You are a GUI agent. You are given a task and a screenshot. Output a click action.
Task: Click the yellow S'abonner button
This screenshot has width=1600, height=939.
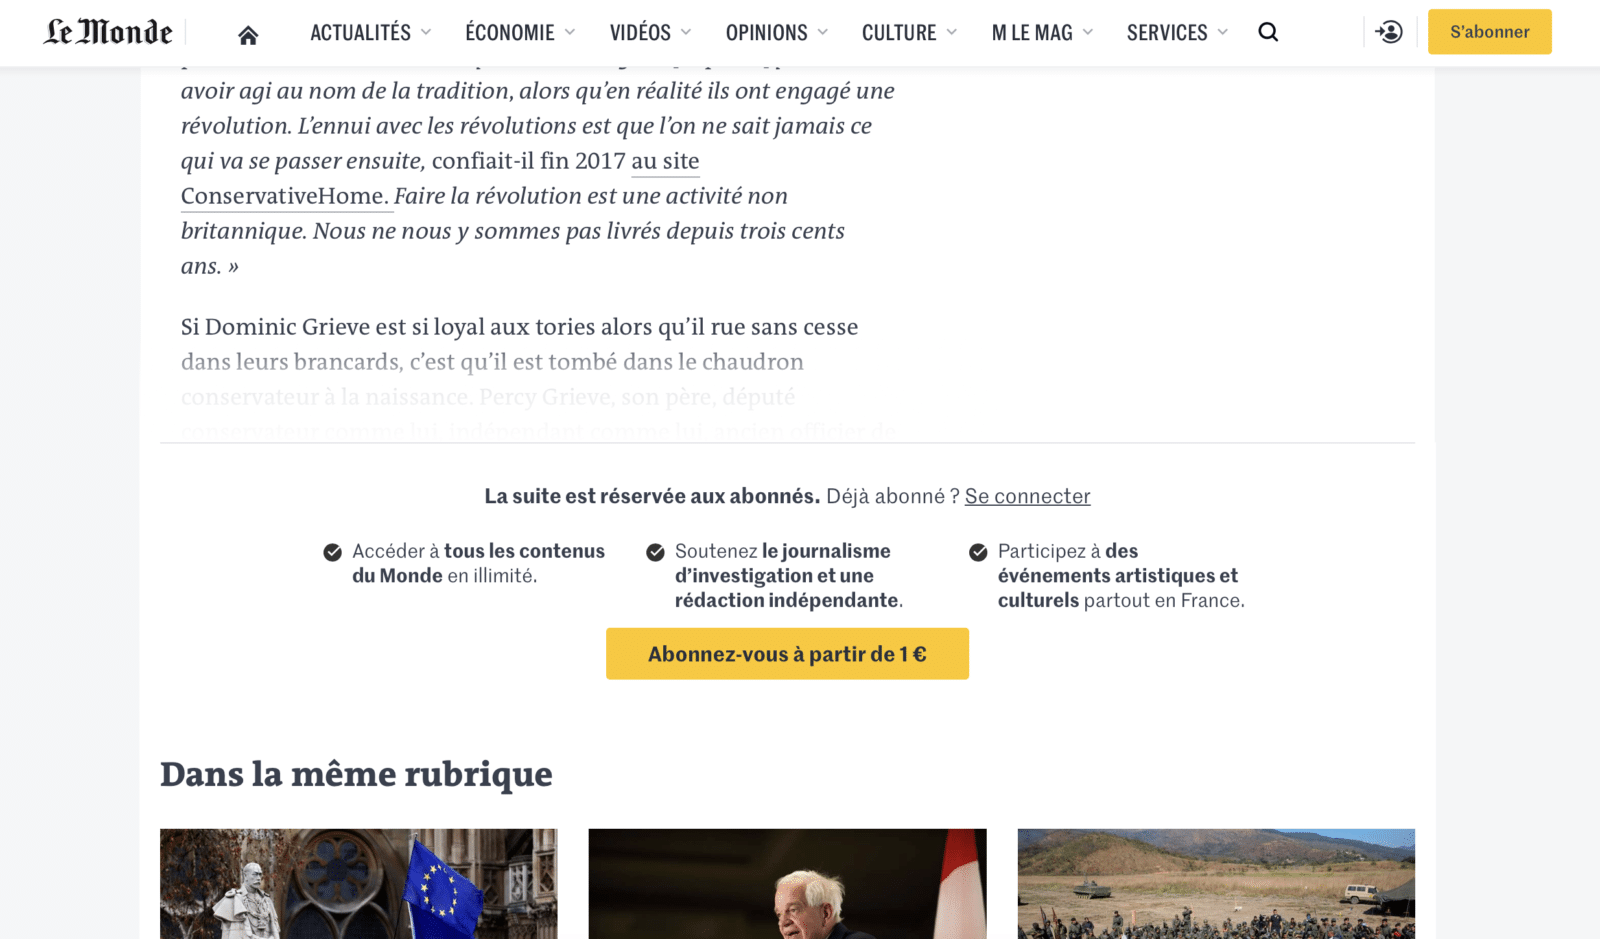click(x=1489, y=32)
